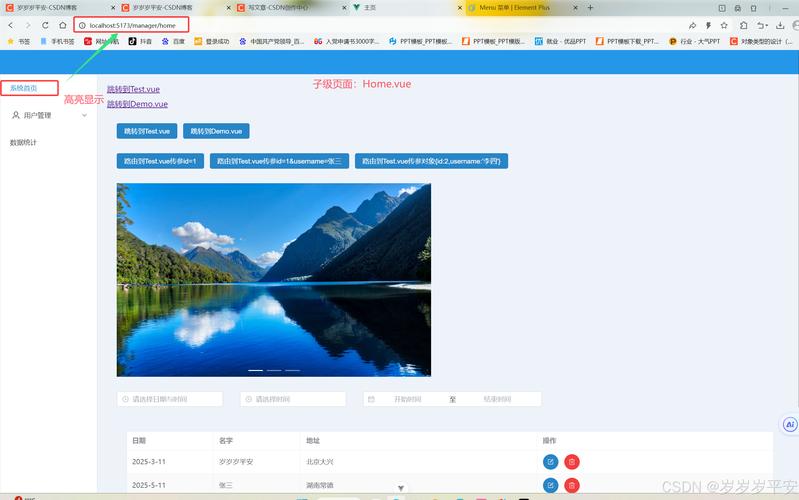This screenshot has width=799, height=500.
Task: Close the Menu 菜单 Element Plus tab
Action: (575, 8)
